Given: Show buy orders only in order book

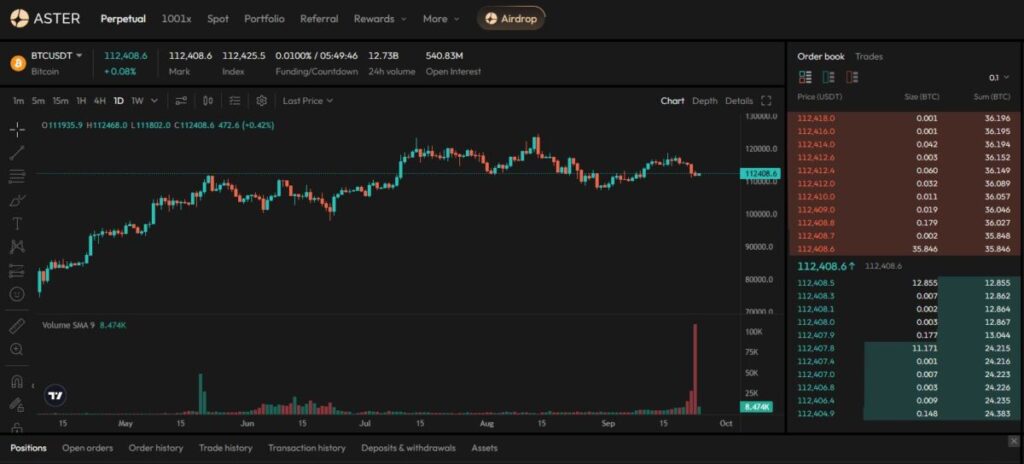Looking at the screenshot, I should click(x=828, y=77).
